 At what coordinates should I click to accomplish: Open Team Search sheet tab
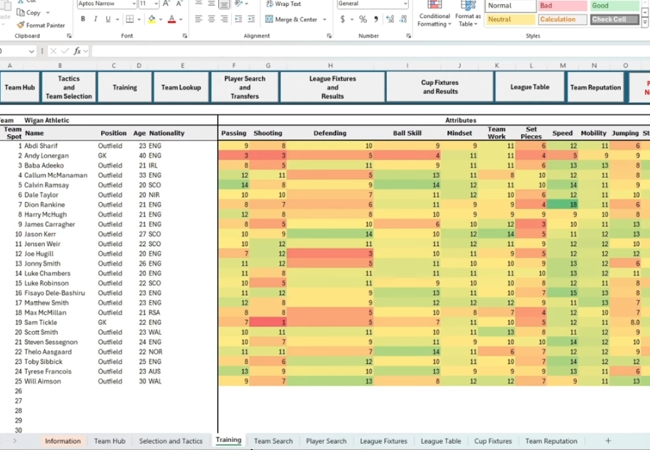pyautogui.click(x=273, y=441)
